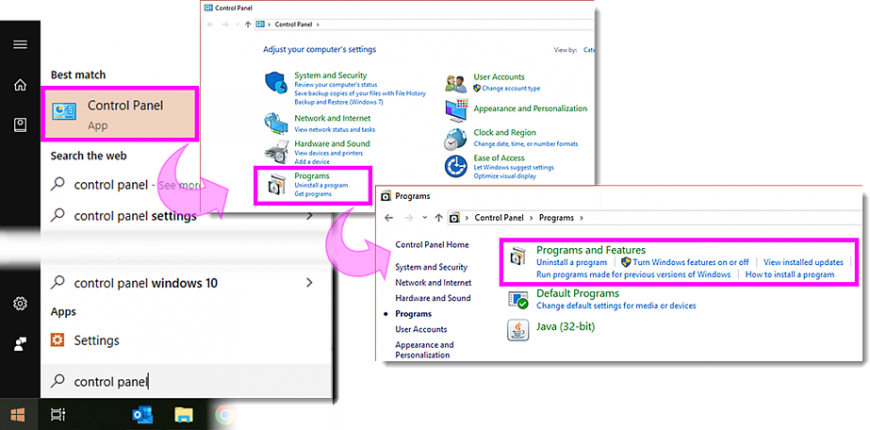This screenshot has width=870, height=430.
Task: Open System and Security in Programs sidebar
Action: [431, 267]
